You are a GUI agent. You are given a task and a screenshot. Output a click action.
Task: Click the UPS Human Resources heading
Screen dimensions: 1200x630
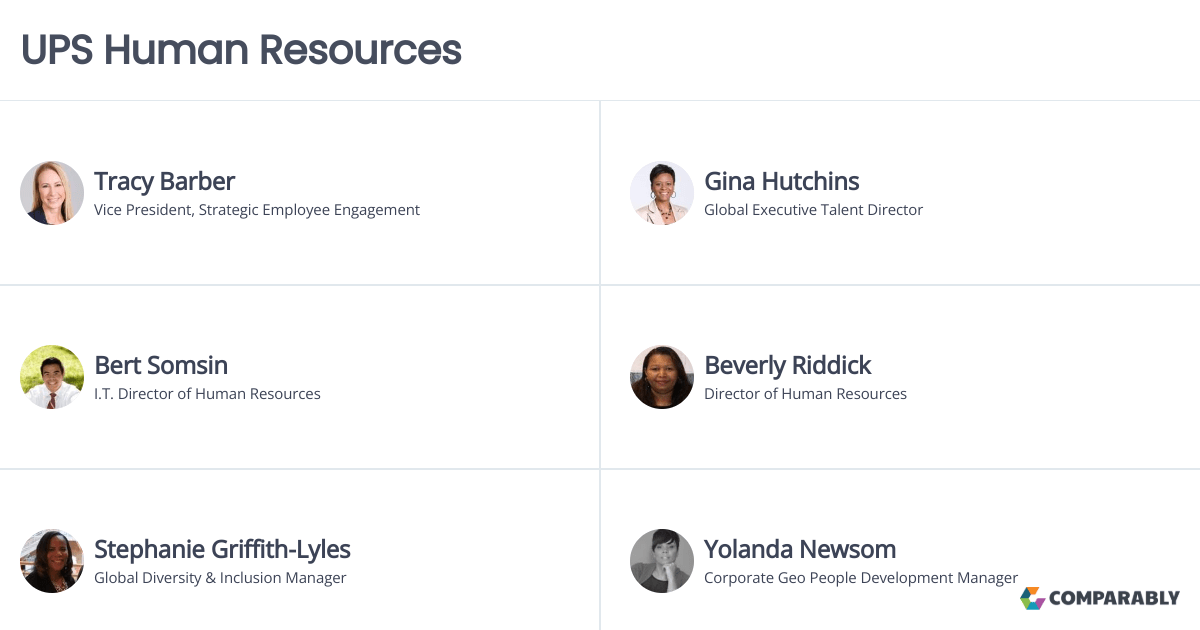pyautogui.click(x=241, y=49)
